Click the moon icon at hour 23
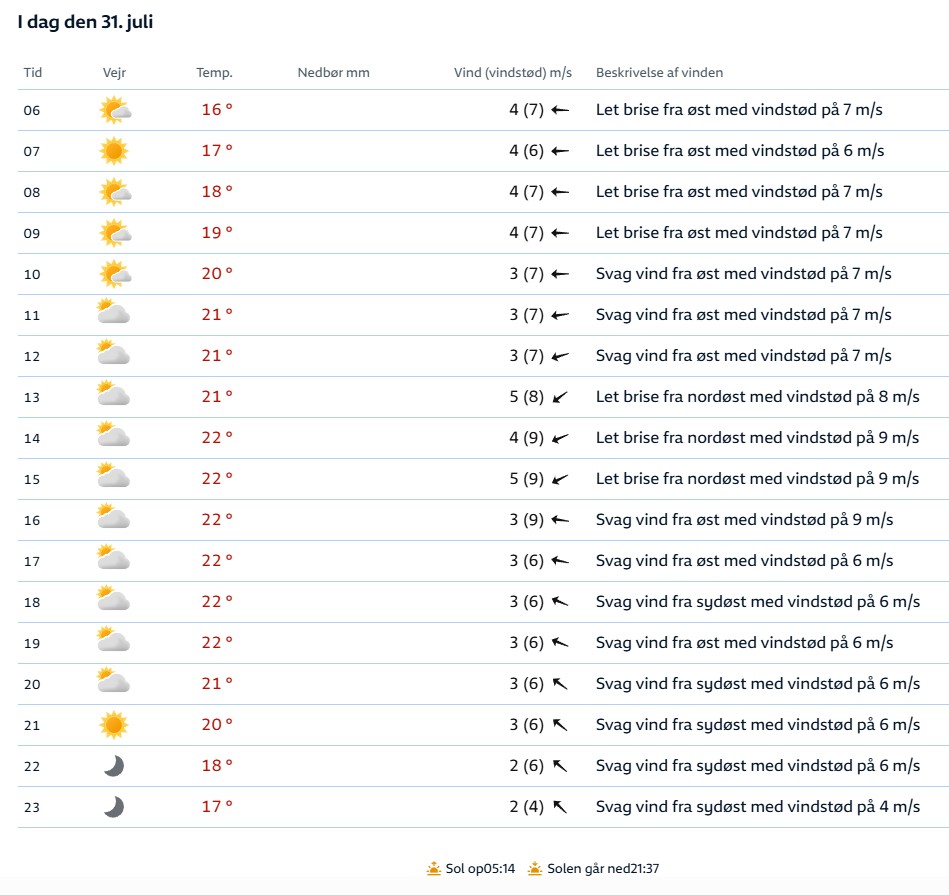Image resolution: width=949 pixels, height=895 pixels. click(x=114, y=806)
